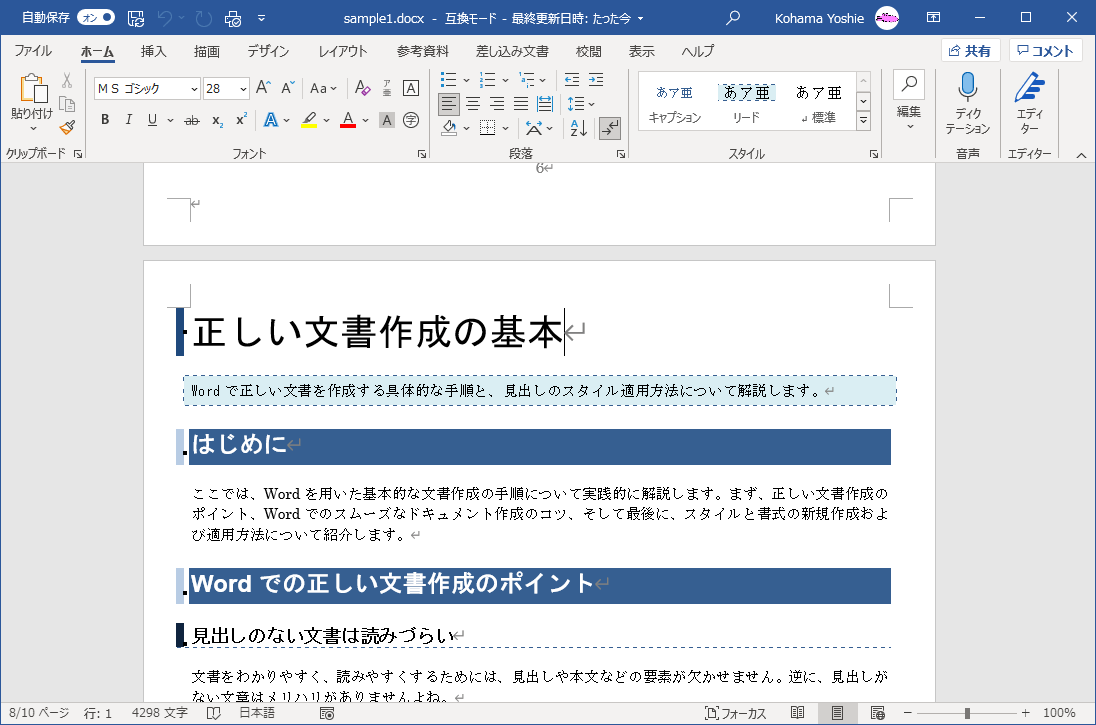
Task: Open the Editor pen icon
Action: (1029, 87)
